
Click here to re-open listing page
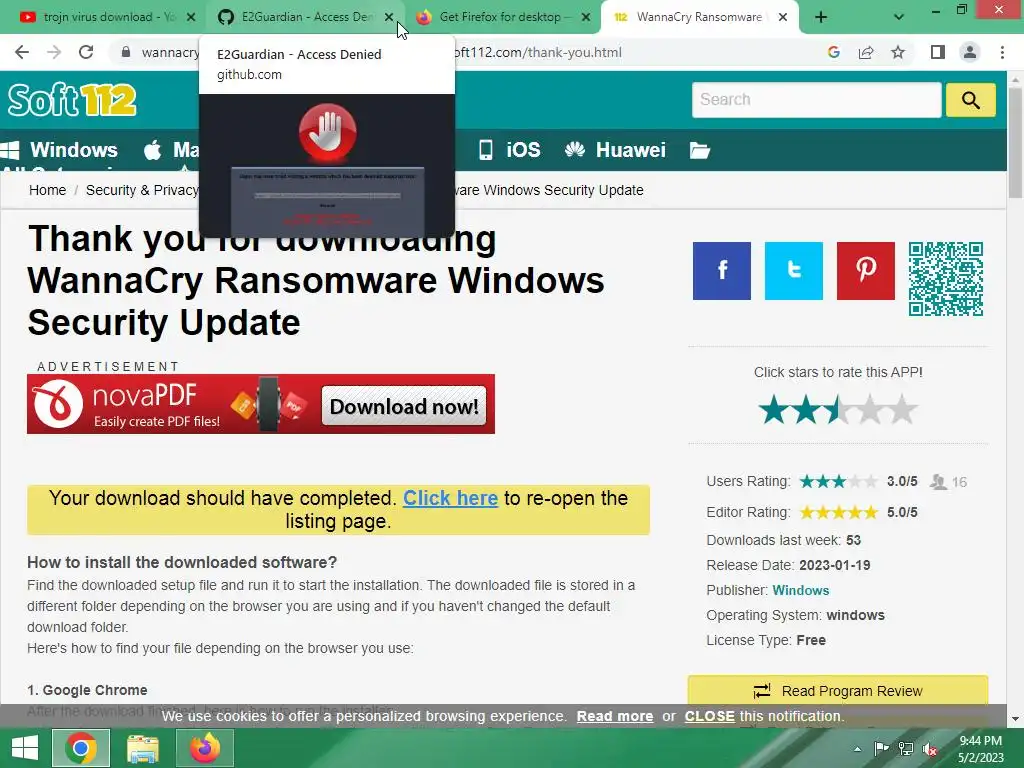pyautogui.click(x=450, y=498)
